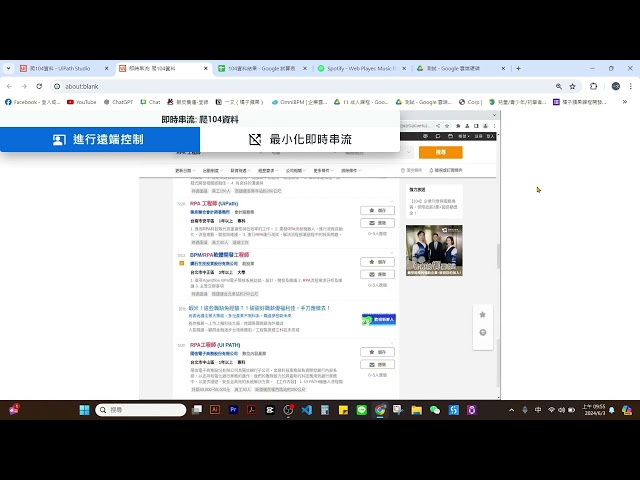This screenshot has height=480, width=640.
Task: Open Visual Studio Code from the taskbar
Action: click(x=307, y=410)
